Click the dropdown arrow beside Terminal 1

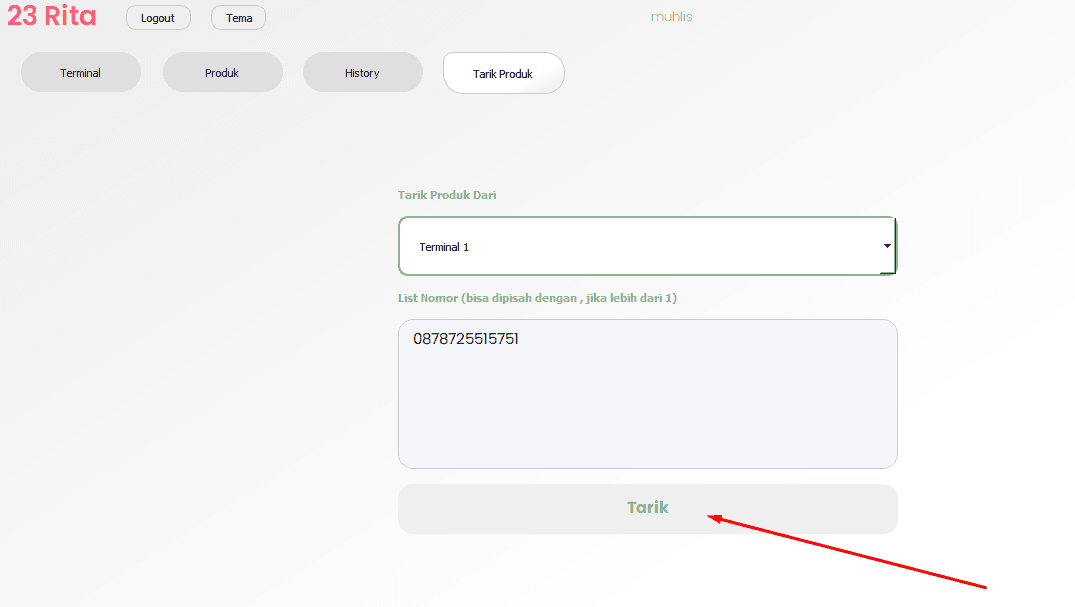click(886, 246)
